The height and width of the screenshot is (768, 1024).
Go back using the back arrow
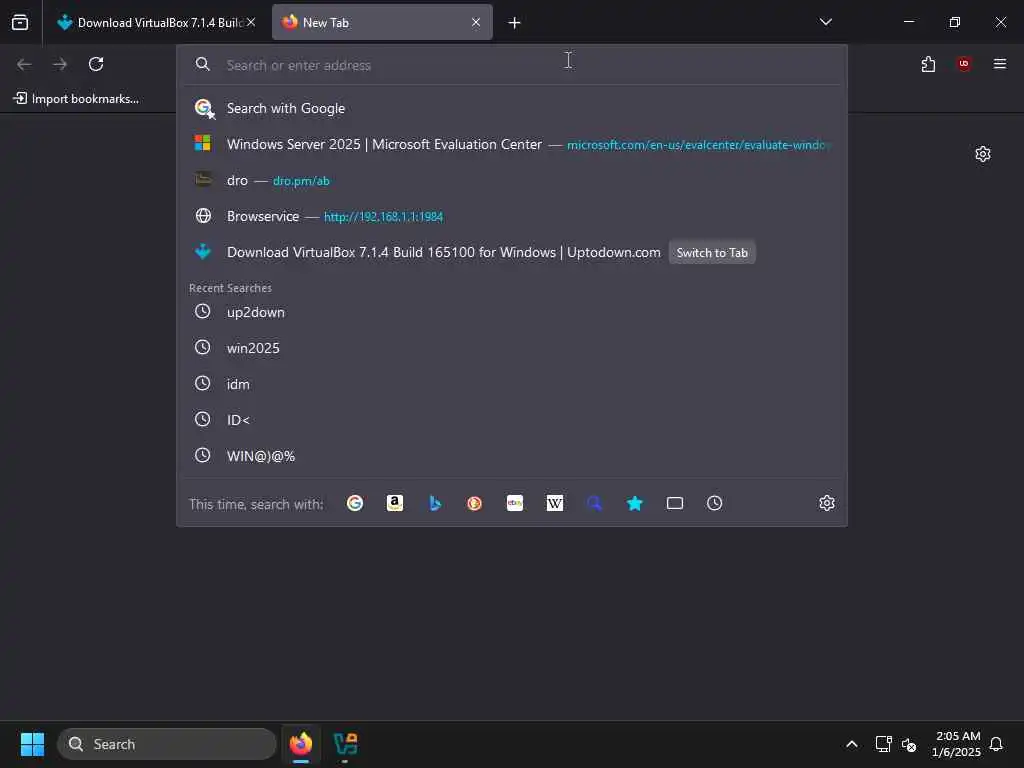[24, 64]
